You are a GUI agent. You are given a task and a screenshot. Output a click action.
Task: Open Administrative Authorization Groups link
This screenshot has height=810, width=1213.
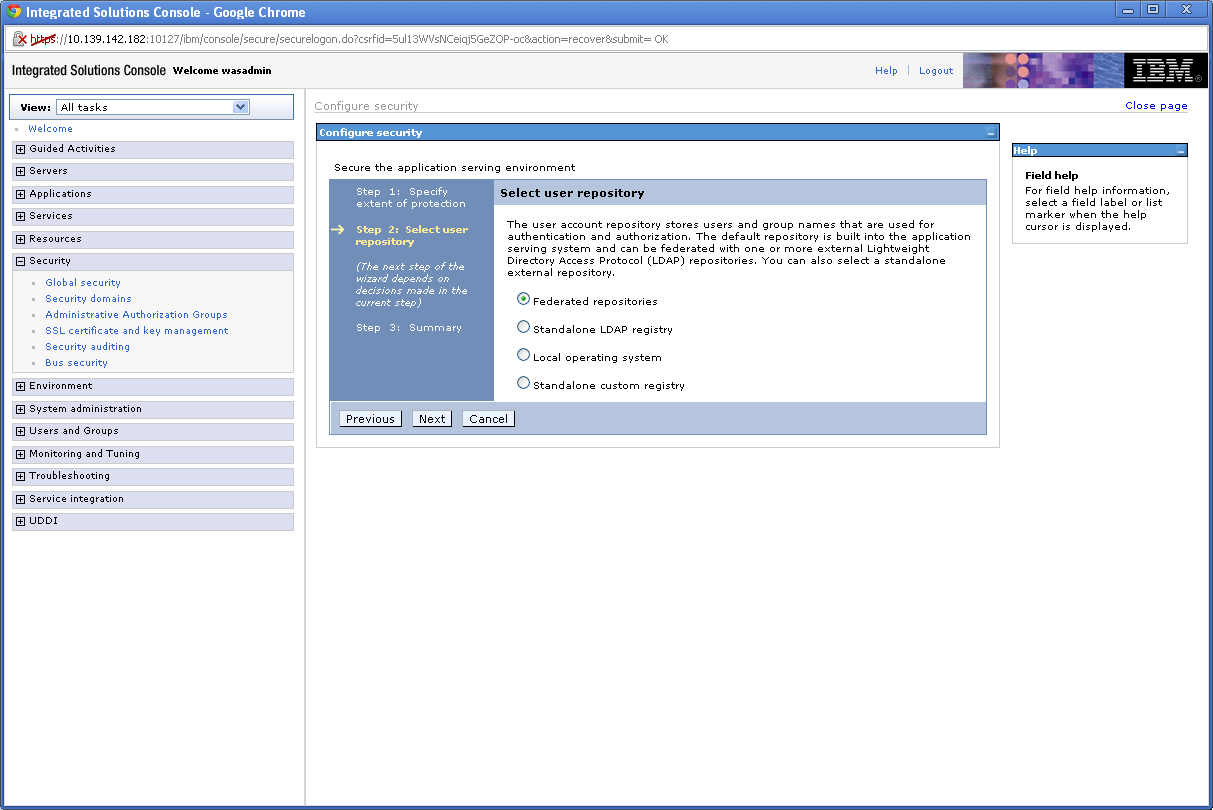136,315
